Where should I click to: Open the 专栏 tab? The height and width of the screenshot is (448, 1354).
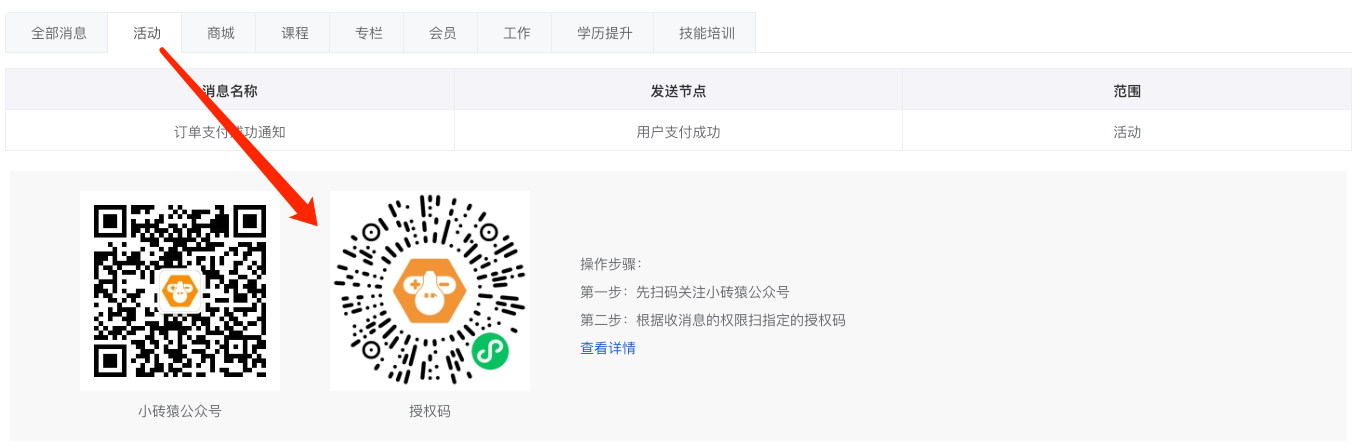click(368, 33)
